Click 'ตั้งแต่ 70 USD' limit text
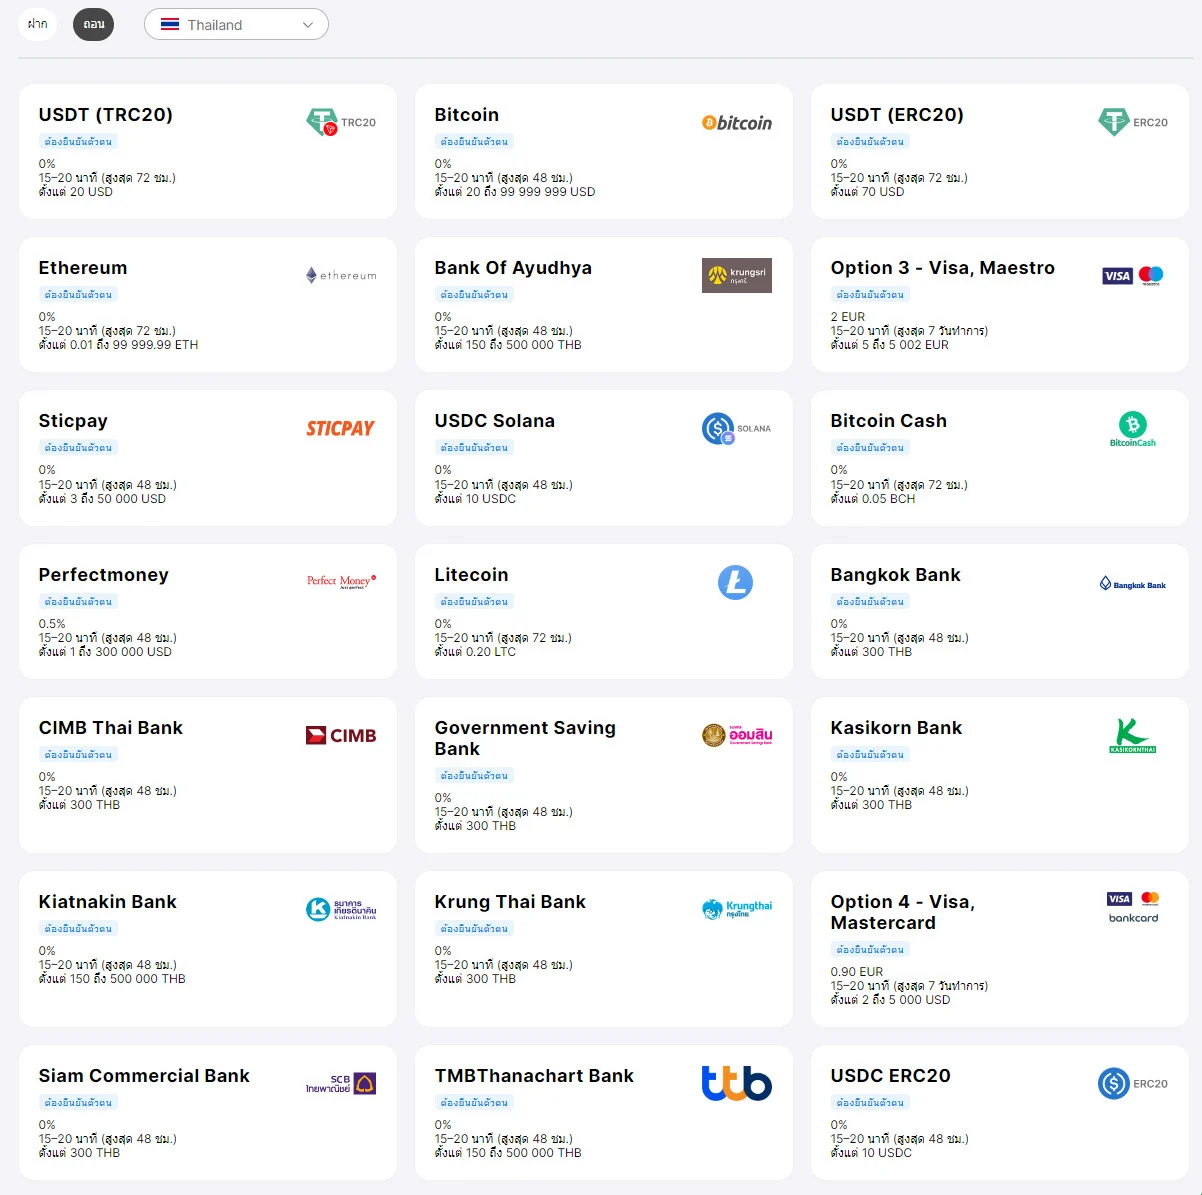The height and width of the screenshot is (1195, 1202). tap(867, 192)
